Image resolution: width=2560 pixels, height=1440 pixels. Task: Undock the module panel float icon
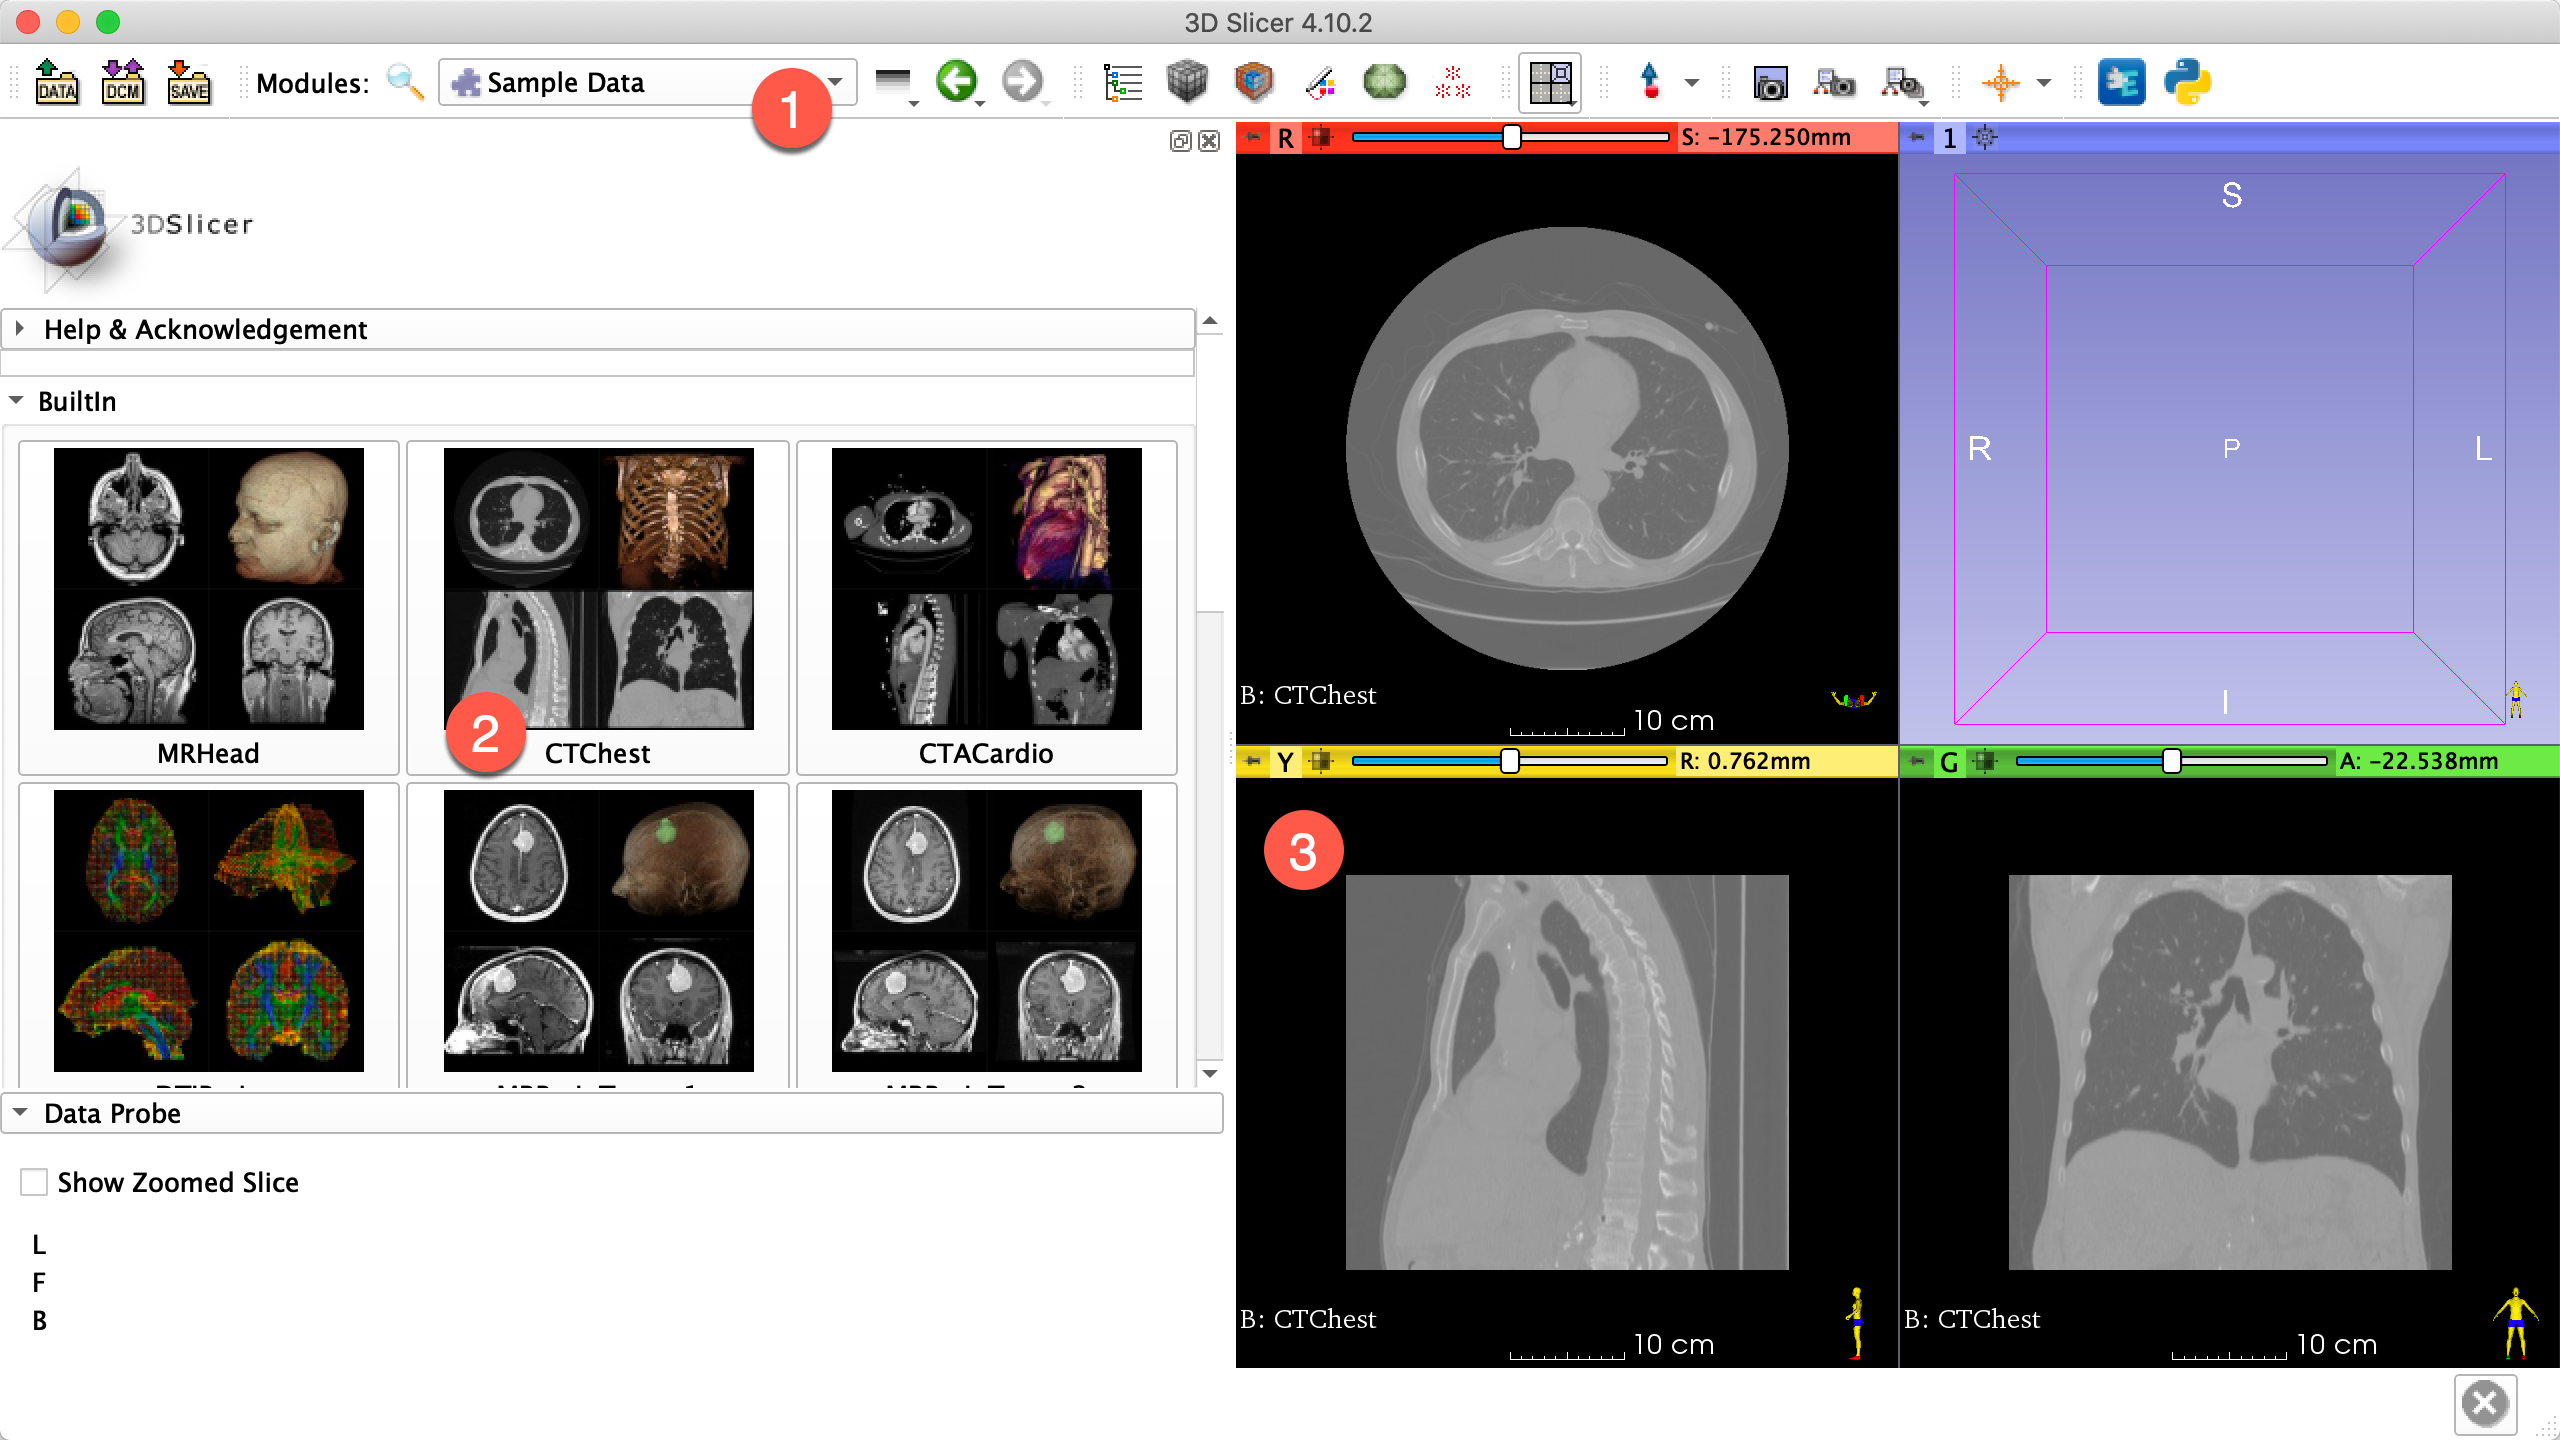[1180, 141]
